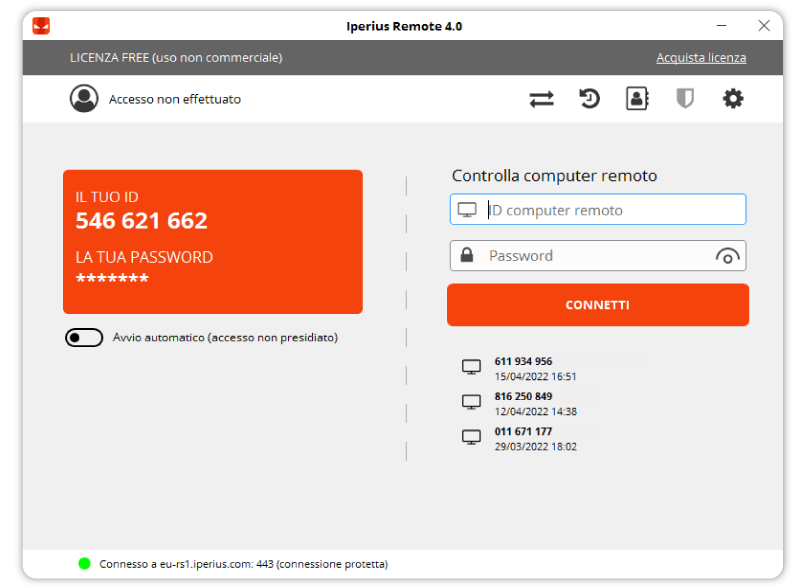Open the file transfer arrows icon
This screenshot has height=588, width=800.
541,99
